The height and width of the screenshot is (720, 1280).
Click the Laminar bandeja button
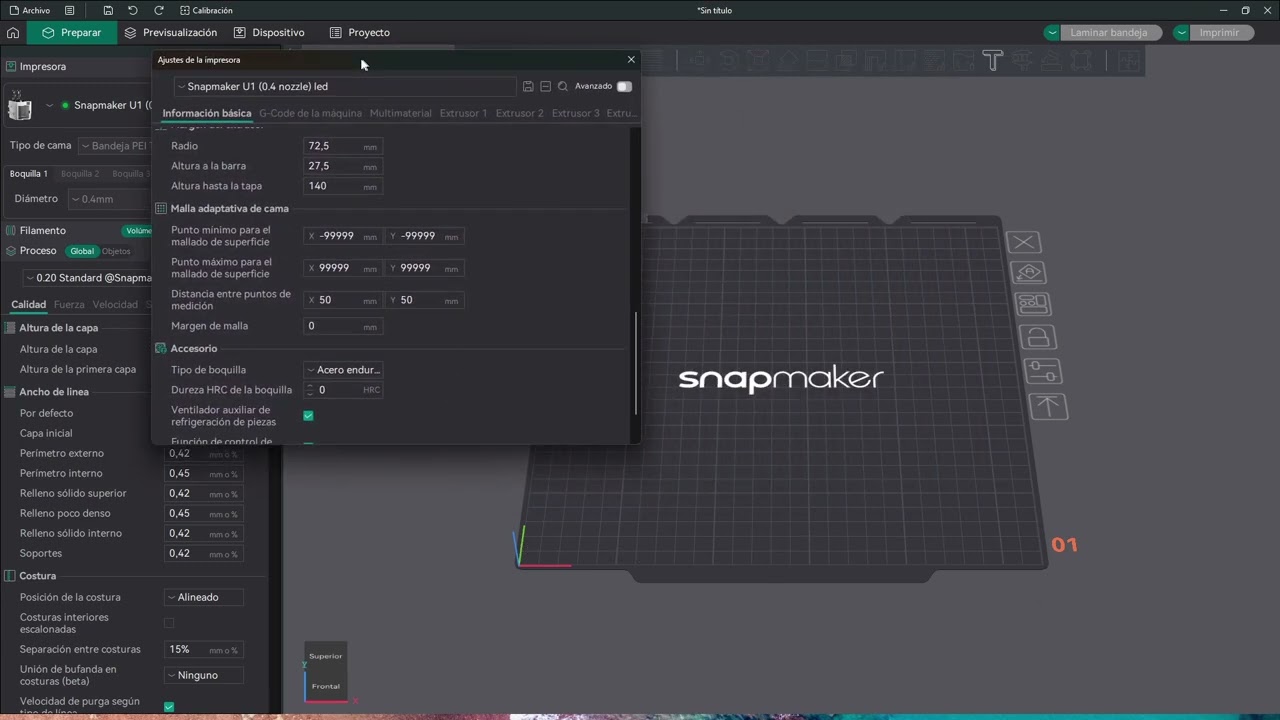pos(1109,32)
